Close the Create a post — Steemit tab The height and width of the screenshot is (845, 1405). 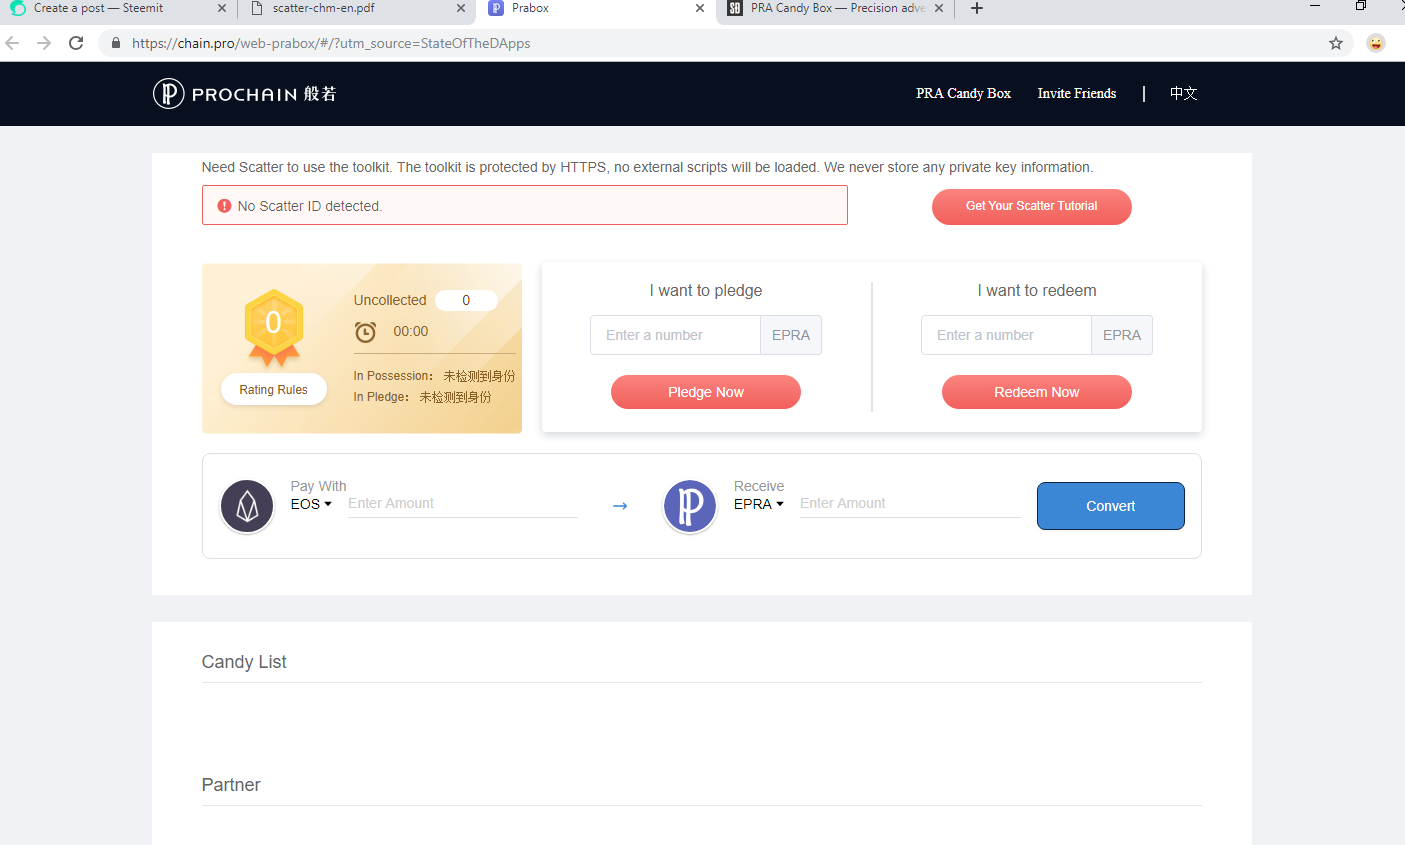222,8
